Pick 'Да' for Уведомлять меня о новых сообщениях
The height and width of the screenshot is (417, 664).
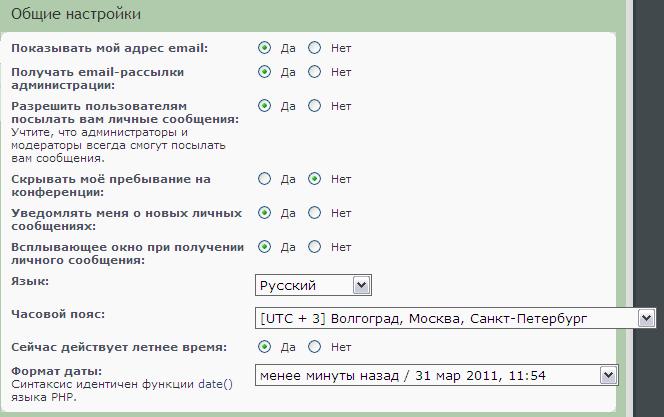pyautogui.click(x=265, y=213)
